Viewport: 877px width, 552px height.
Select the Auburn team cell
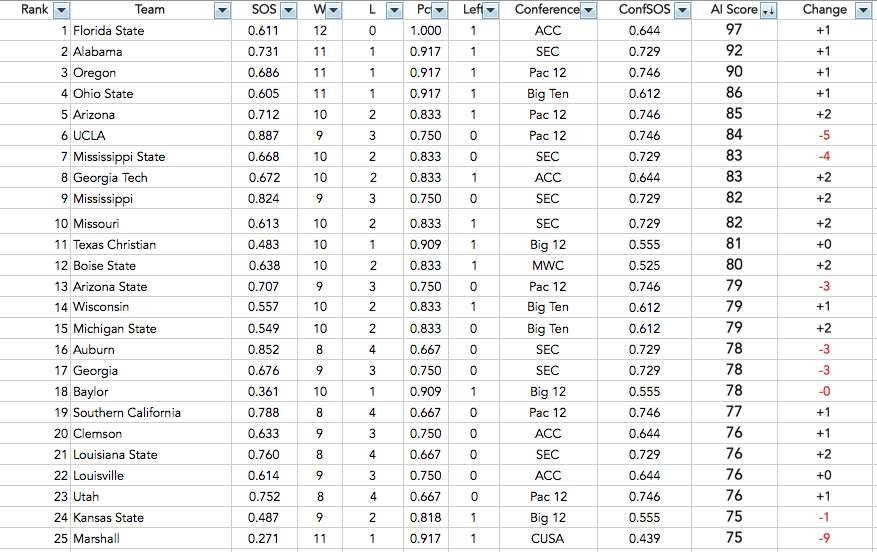coord(151,350)
